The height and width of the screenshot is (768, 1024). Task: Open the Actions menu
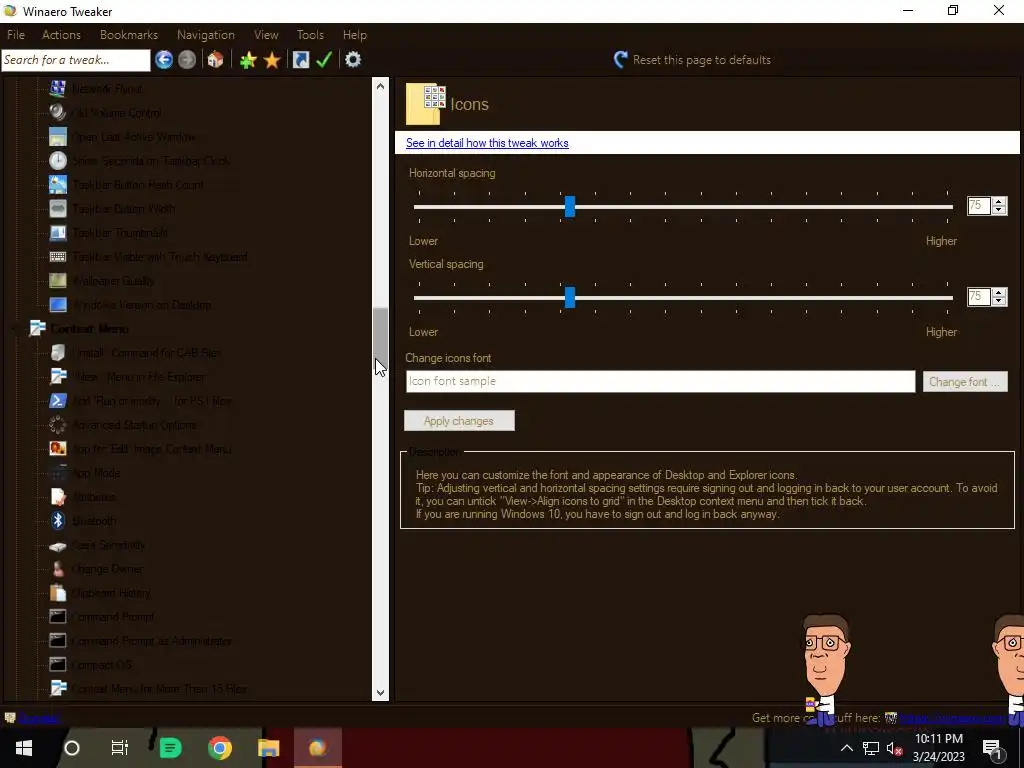[61, 35]
